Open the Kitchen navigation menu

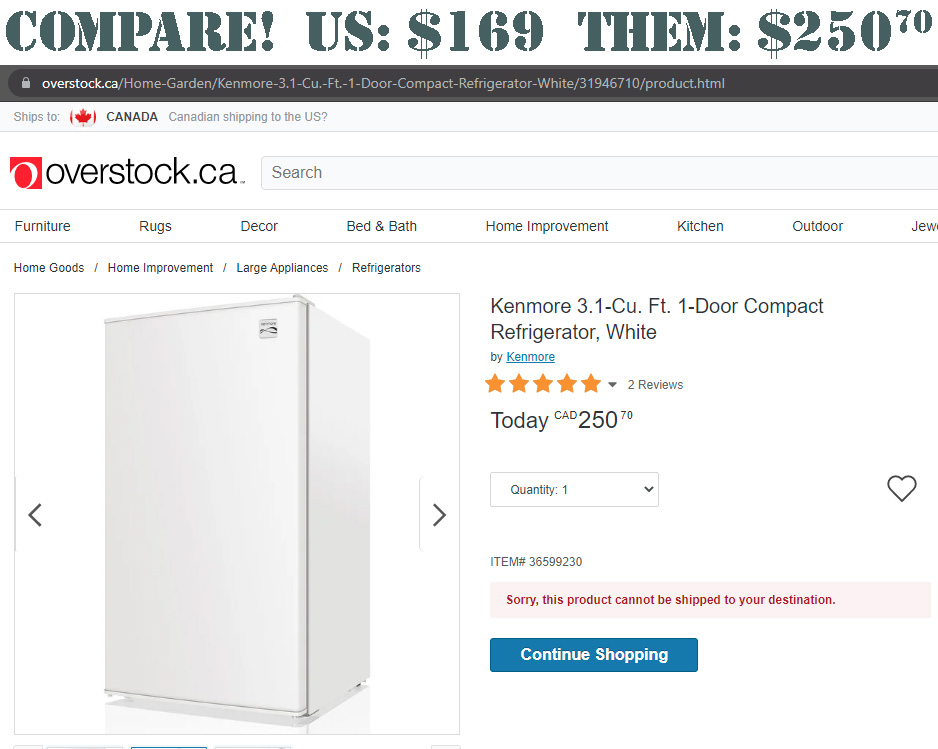[699, 226]
